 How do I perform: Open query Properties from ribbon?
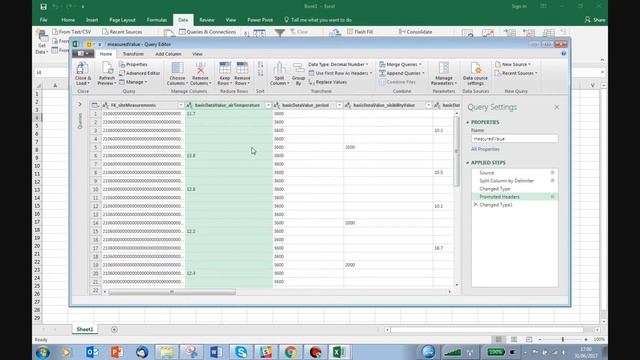click(x=133, y=64)
